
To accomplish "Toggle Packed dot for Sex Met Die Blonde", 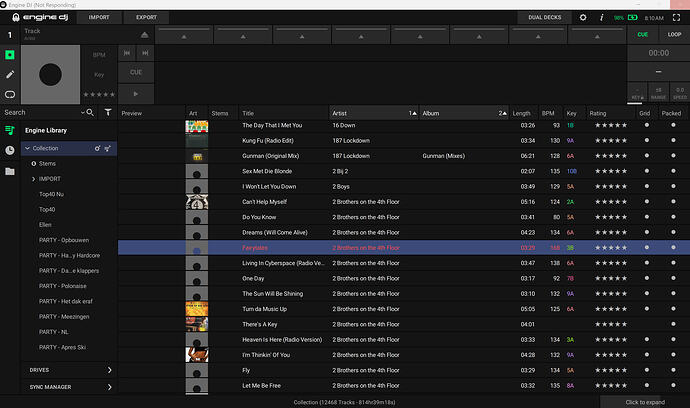I will click(x=673, y=171).
